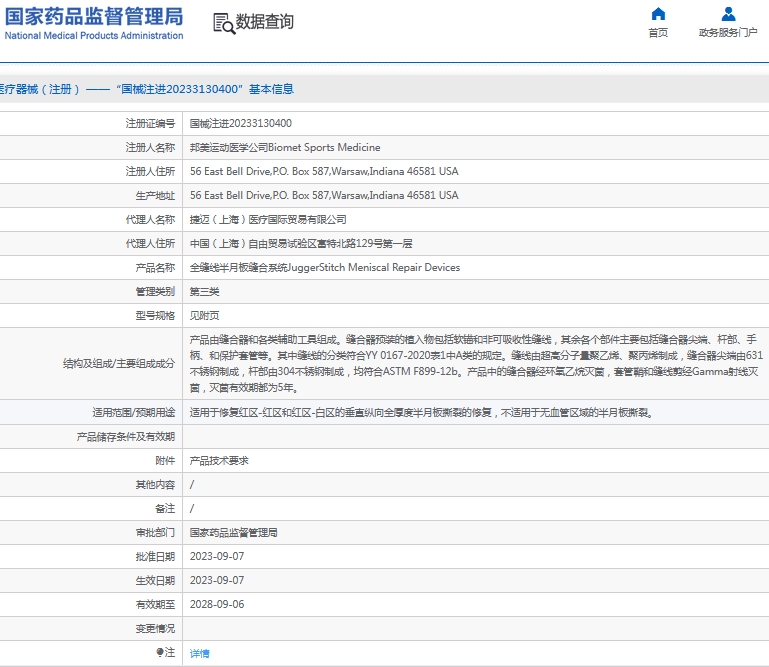Click the 备注 row label

pos(165,509)
